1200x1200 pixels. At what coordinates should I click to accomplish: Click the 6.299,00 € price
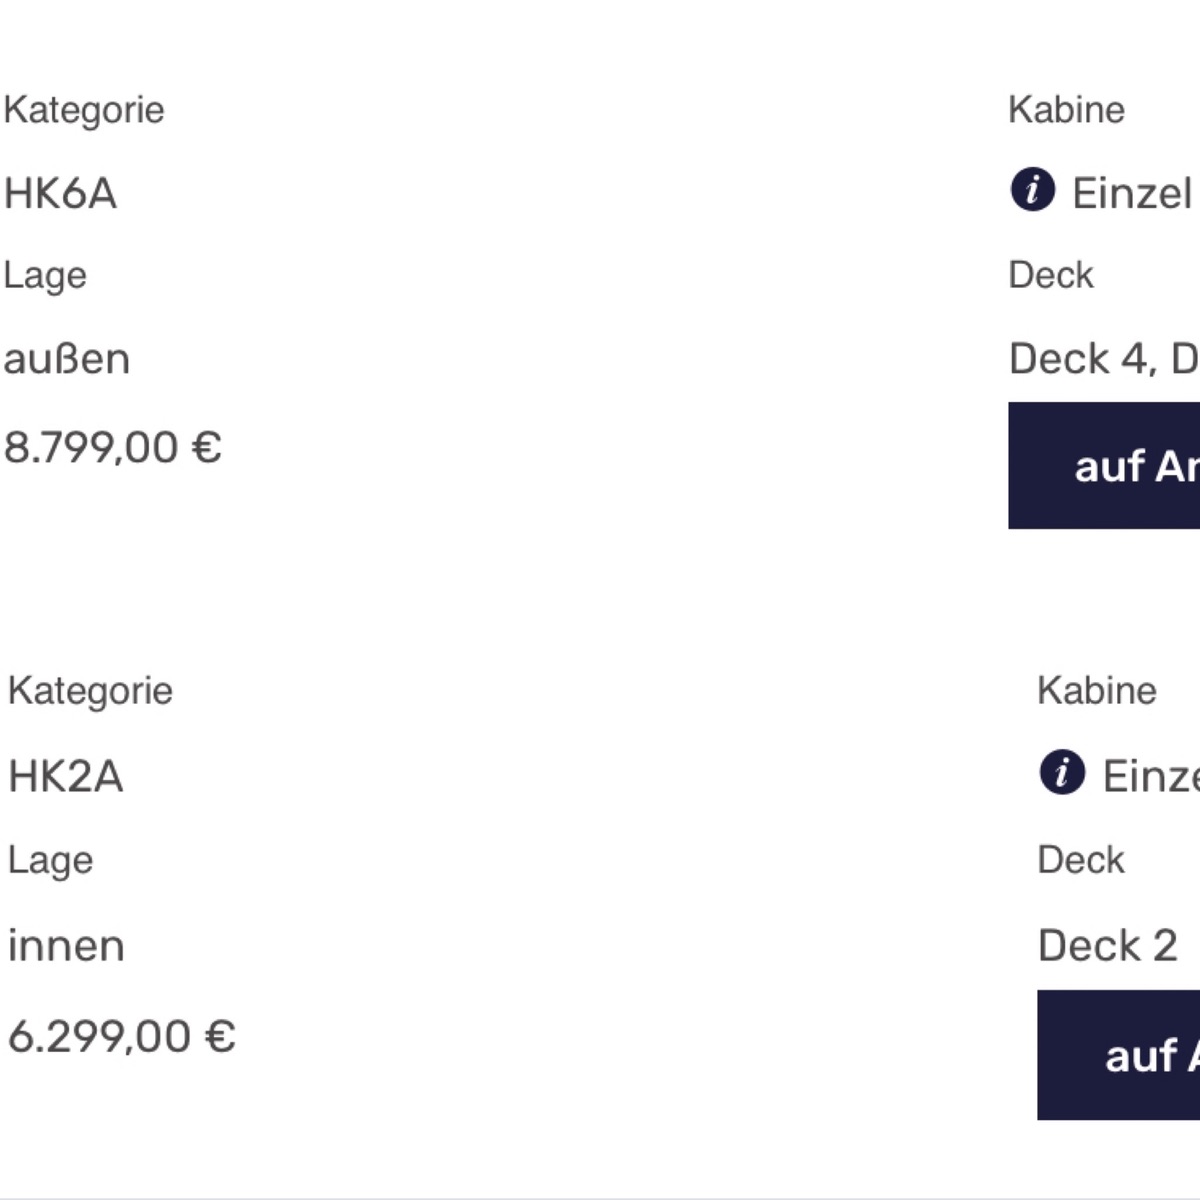(x=121, y=1036)
